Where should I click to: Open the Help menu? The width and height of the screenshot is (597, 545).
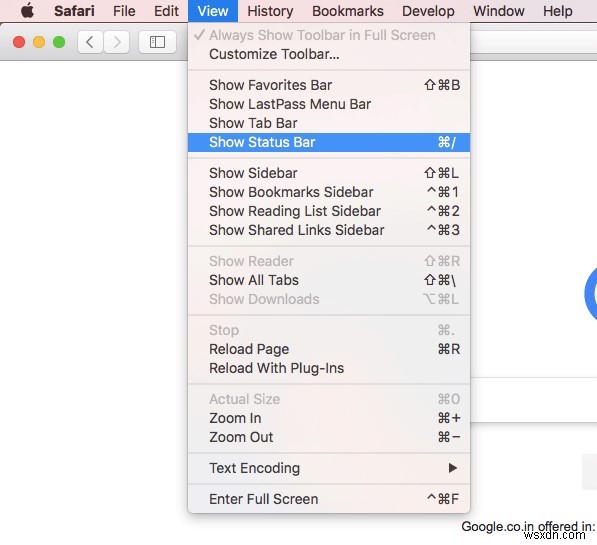558,11
